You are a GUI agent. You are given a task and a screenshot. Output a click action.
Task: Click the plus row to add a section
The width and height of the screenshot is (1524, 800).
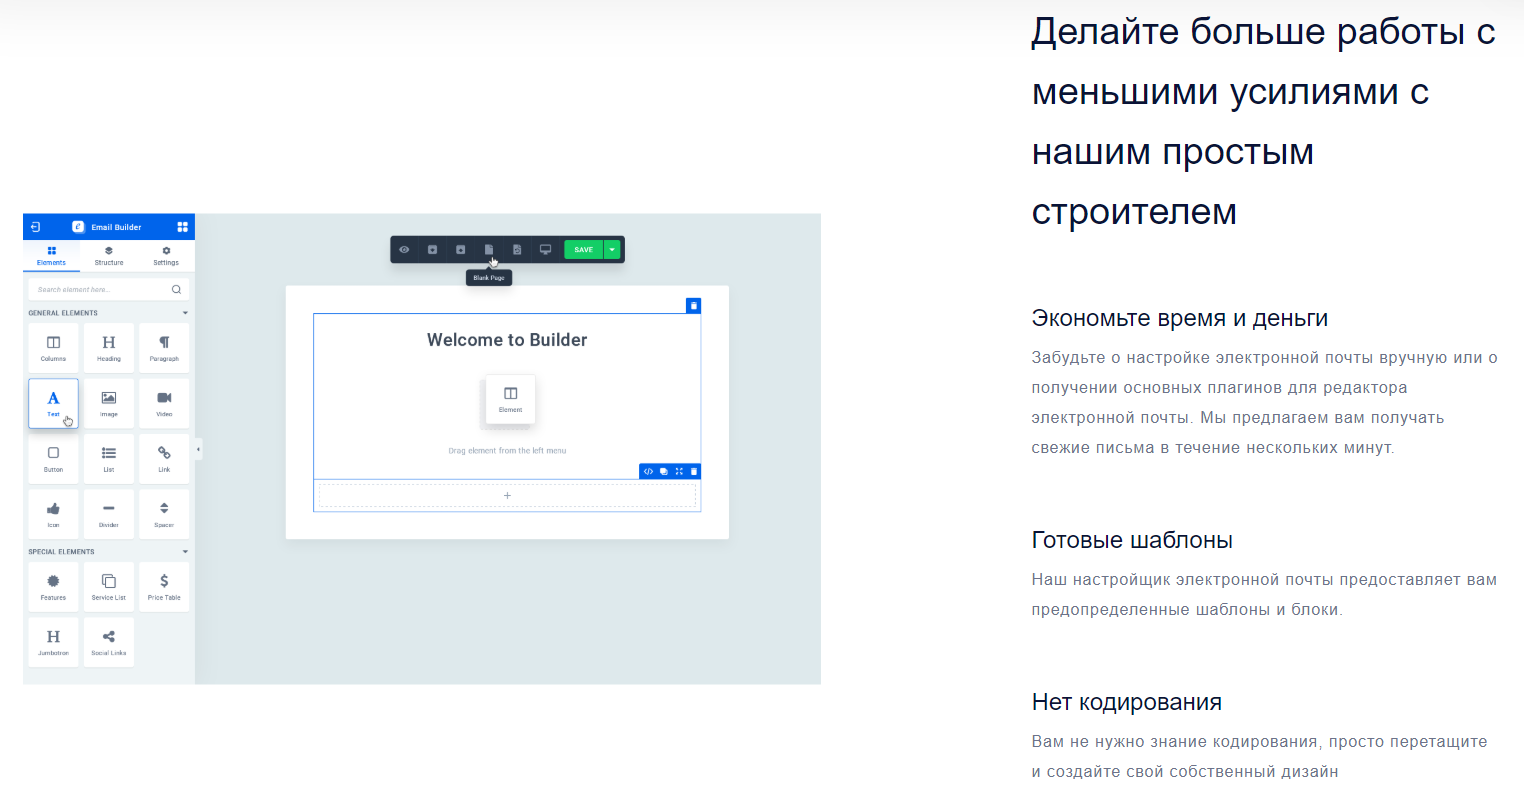point(507,495)
